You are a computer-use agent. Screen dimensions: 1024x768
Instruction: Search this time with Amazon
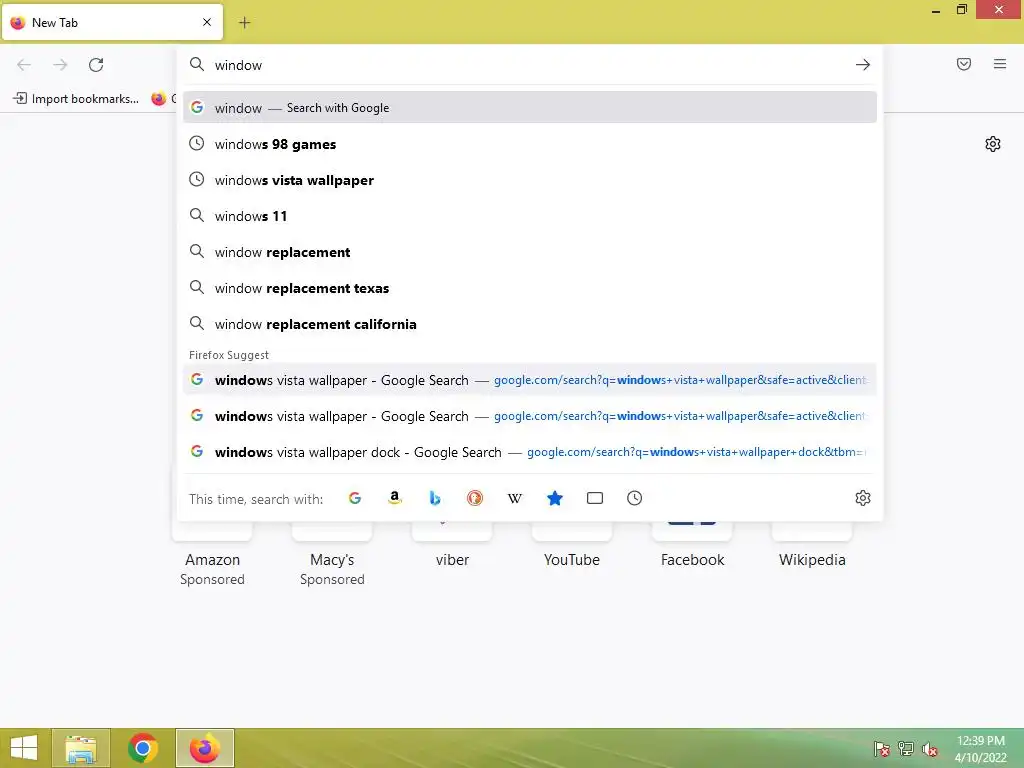(394, 498)
